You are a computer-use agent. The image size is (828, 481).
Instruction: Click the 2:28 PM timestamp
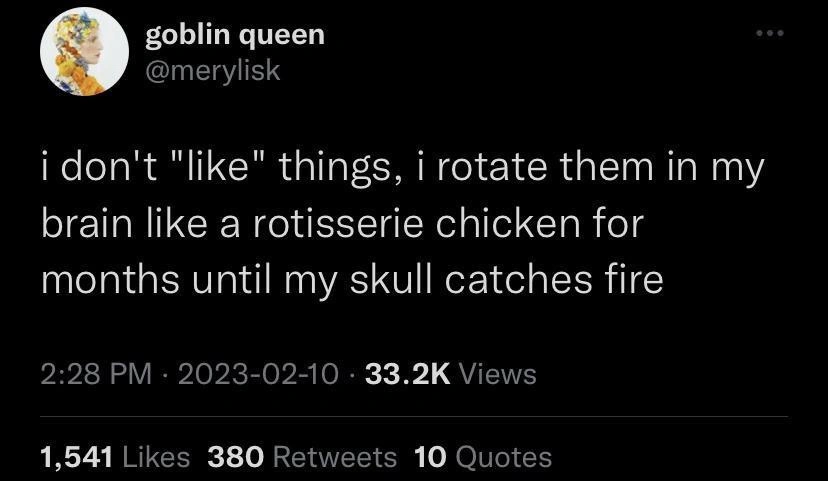coord(97,374)
